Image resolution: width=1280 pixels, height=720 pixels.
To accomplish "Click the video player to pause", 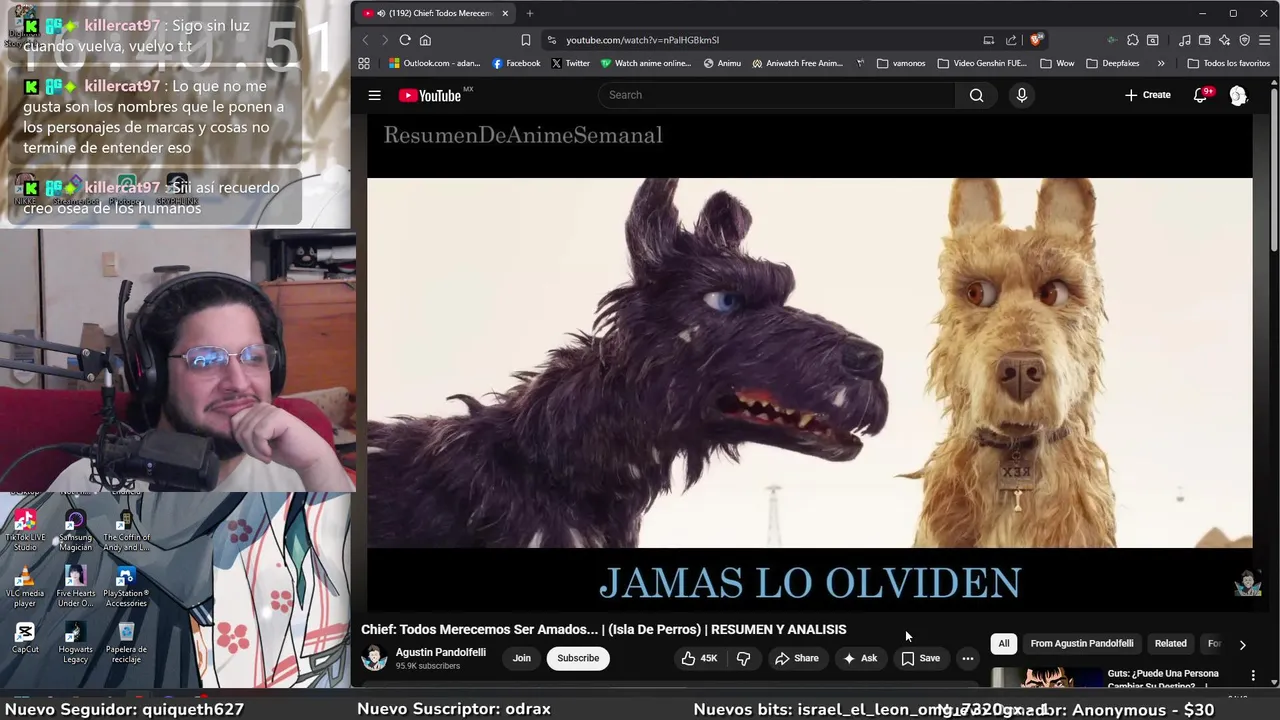I will tap(809, 362).
